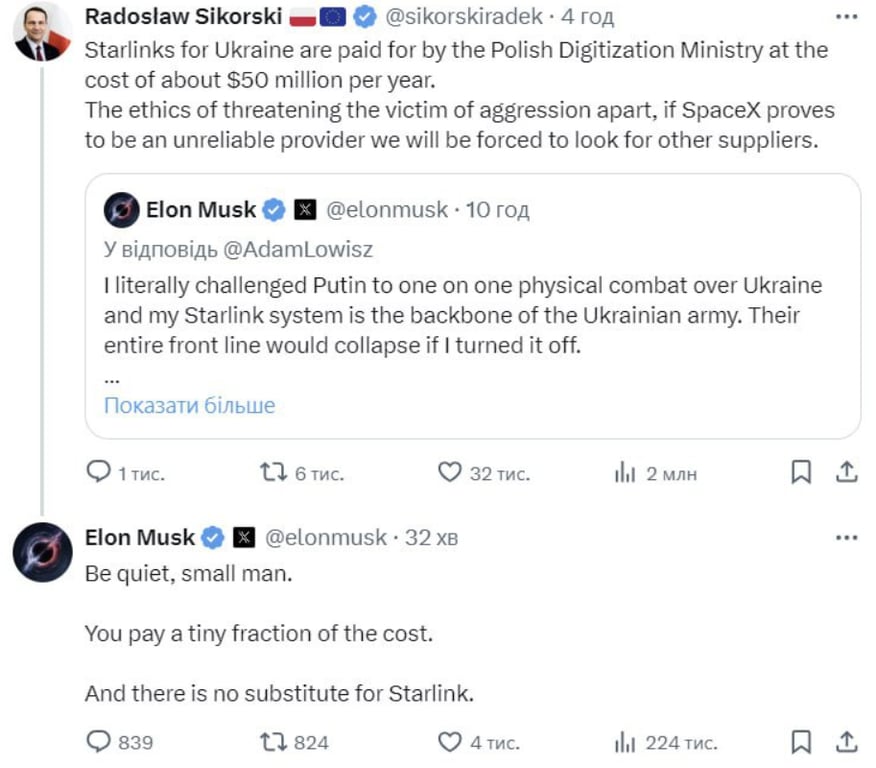
Task: Click the X affiliation badge next to @elonmusk
Action: point(243,537)
